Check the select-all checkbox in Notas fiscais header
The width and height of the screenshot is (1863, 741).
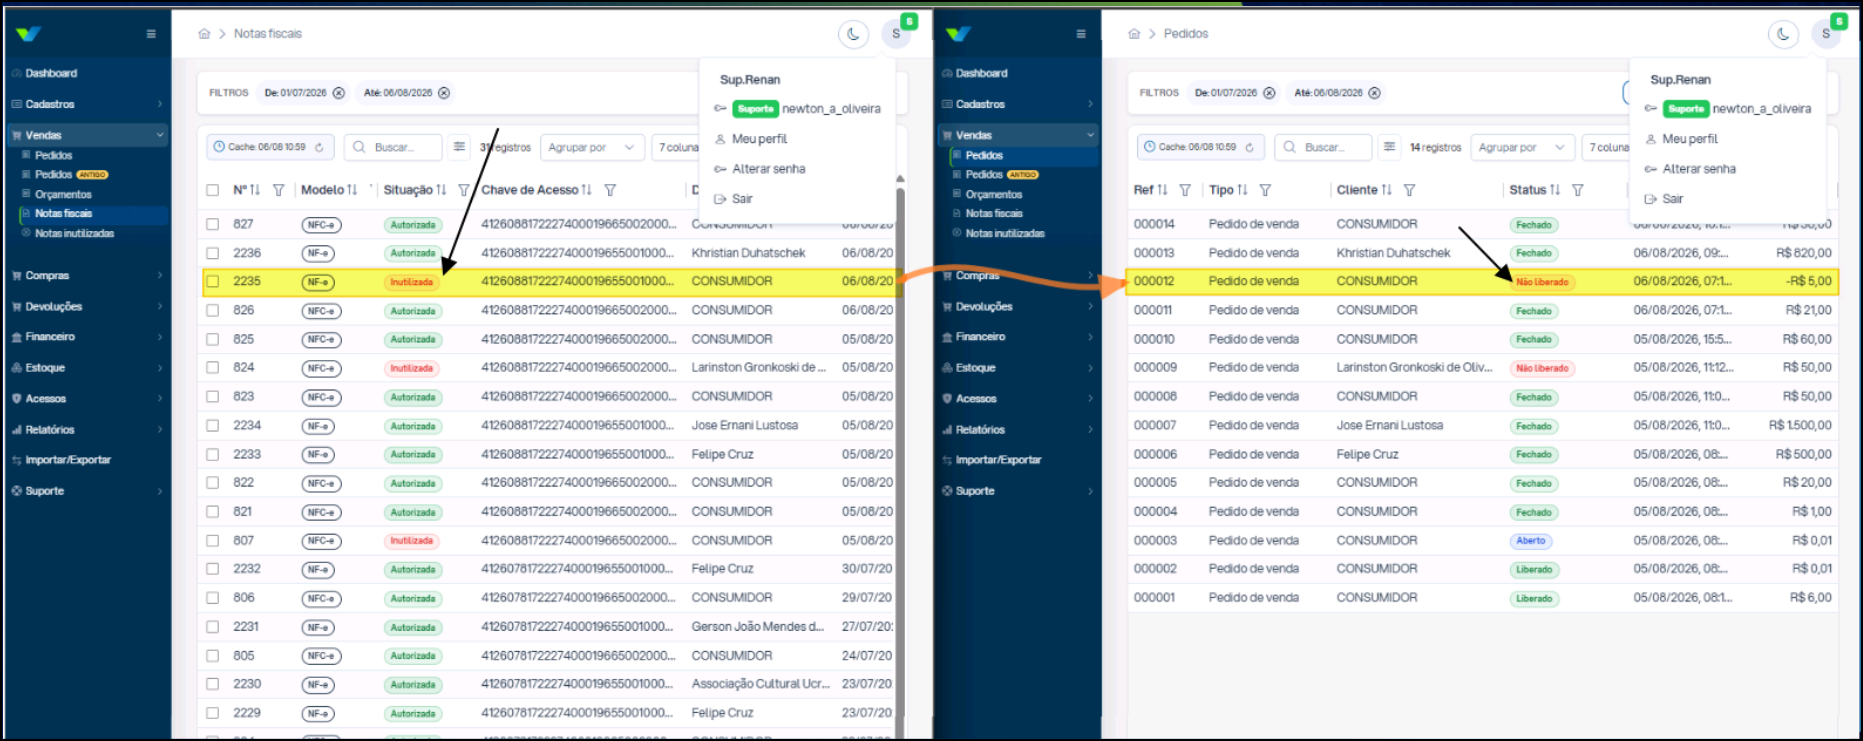point(213,190)
